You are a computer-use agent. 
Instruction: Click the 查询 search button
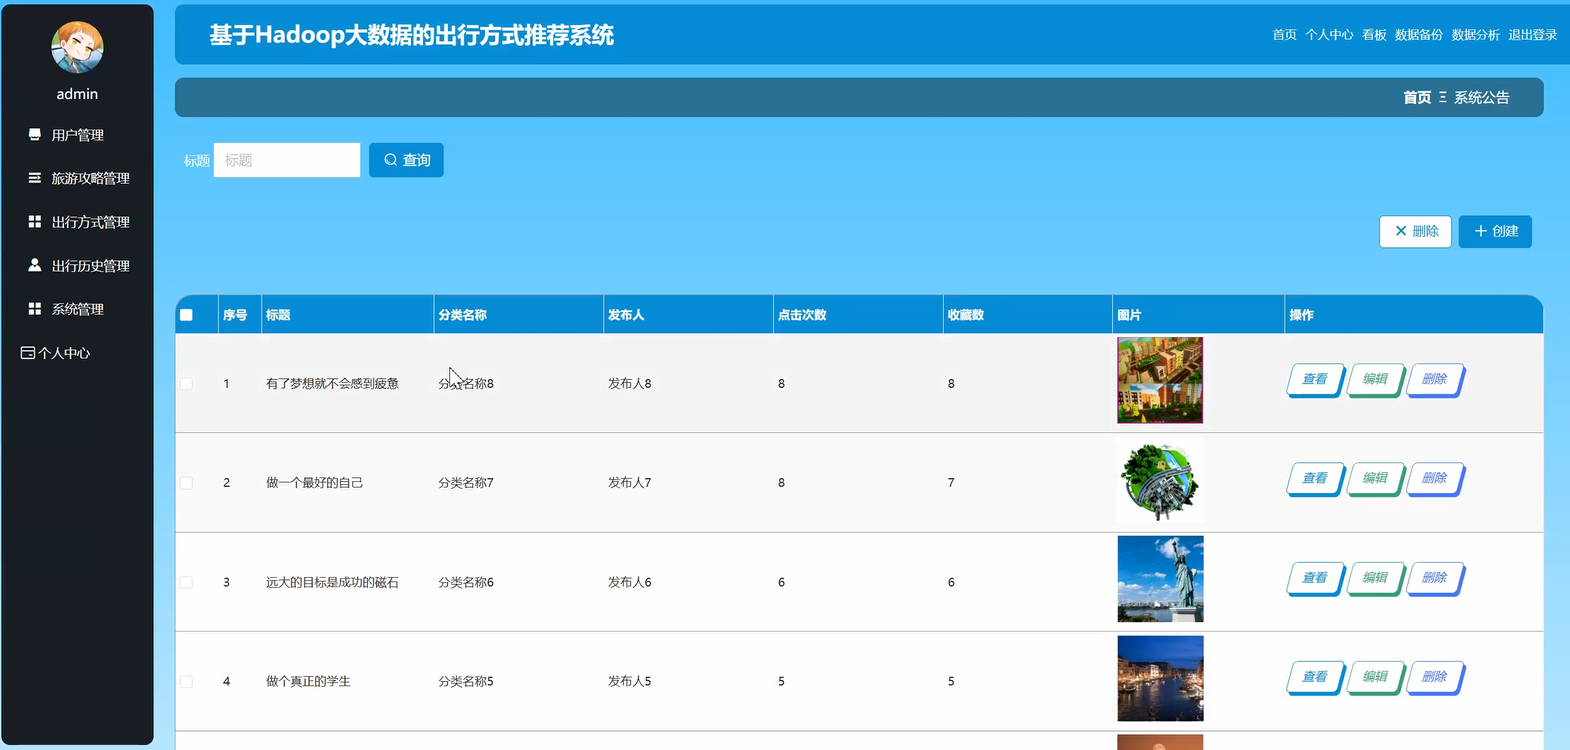(x=406, y=160)
